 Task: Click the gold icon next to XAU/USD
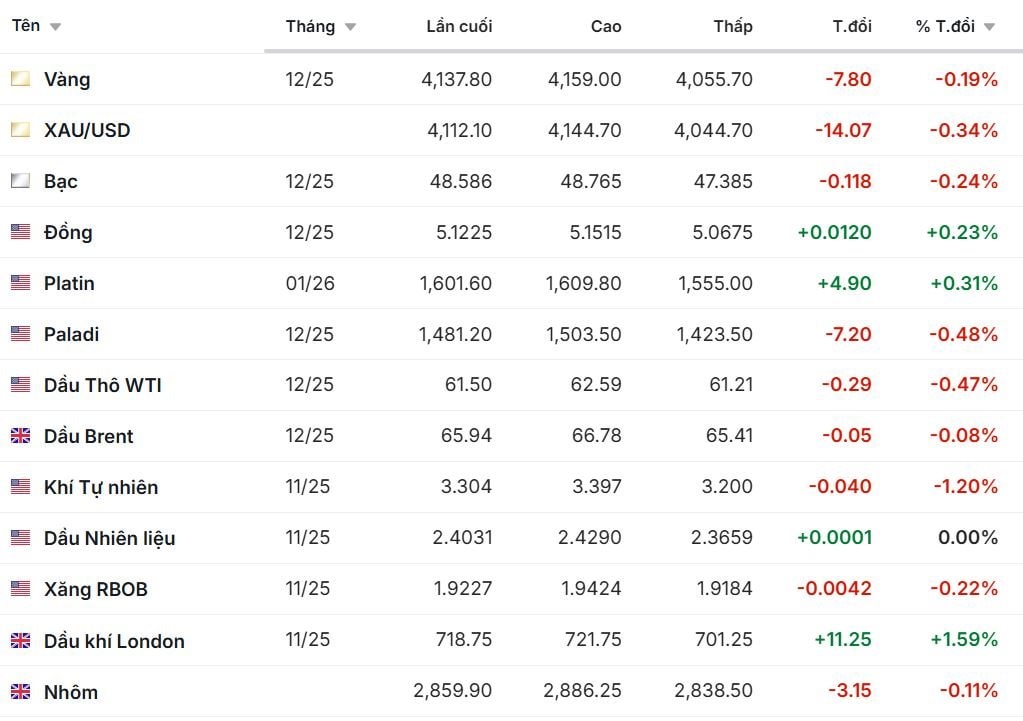coord(20,130)
